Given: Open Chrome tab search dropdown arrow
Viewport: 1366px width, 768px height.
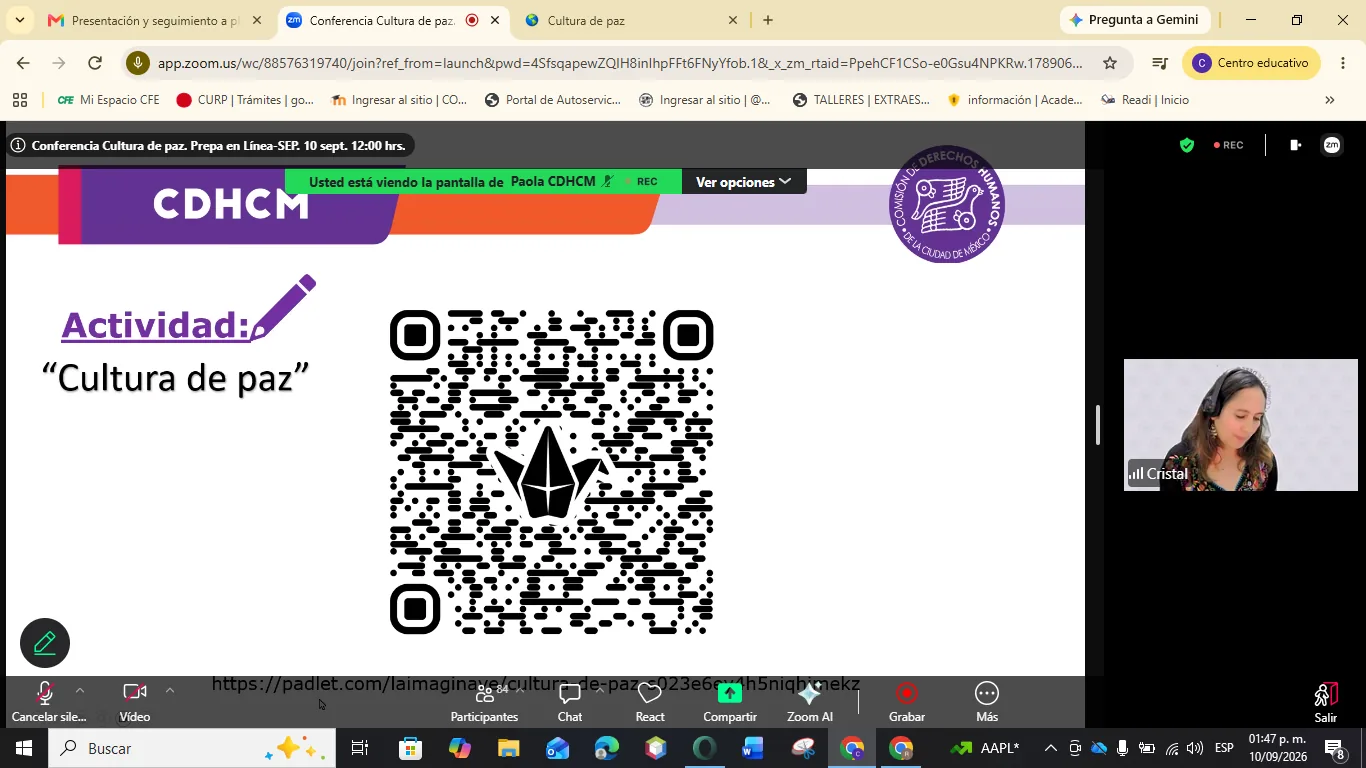Looking at the screenshot, I should click(x=20, y=20).
